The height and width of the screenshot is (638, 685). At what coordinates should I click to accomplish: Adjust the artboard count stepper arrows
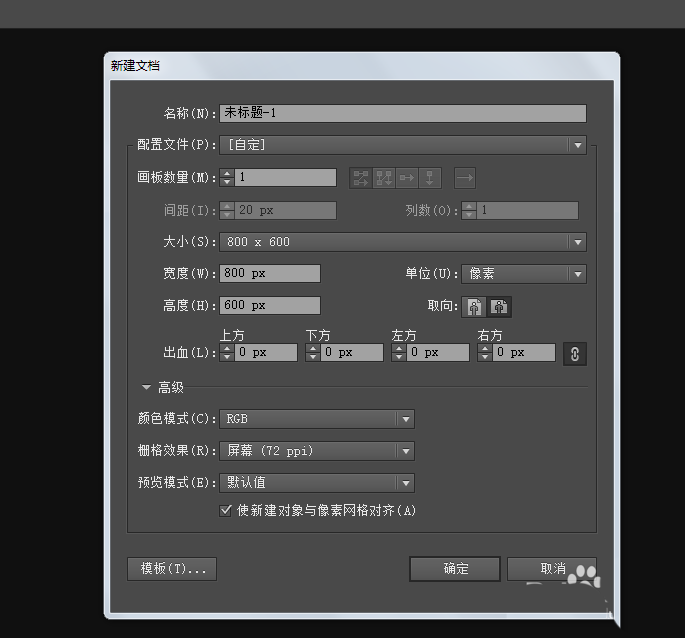pyautogui.click(x=227, y=177)
